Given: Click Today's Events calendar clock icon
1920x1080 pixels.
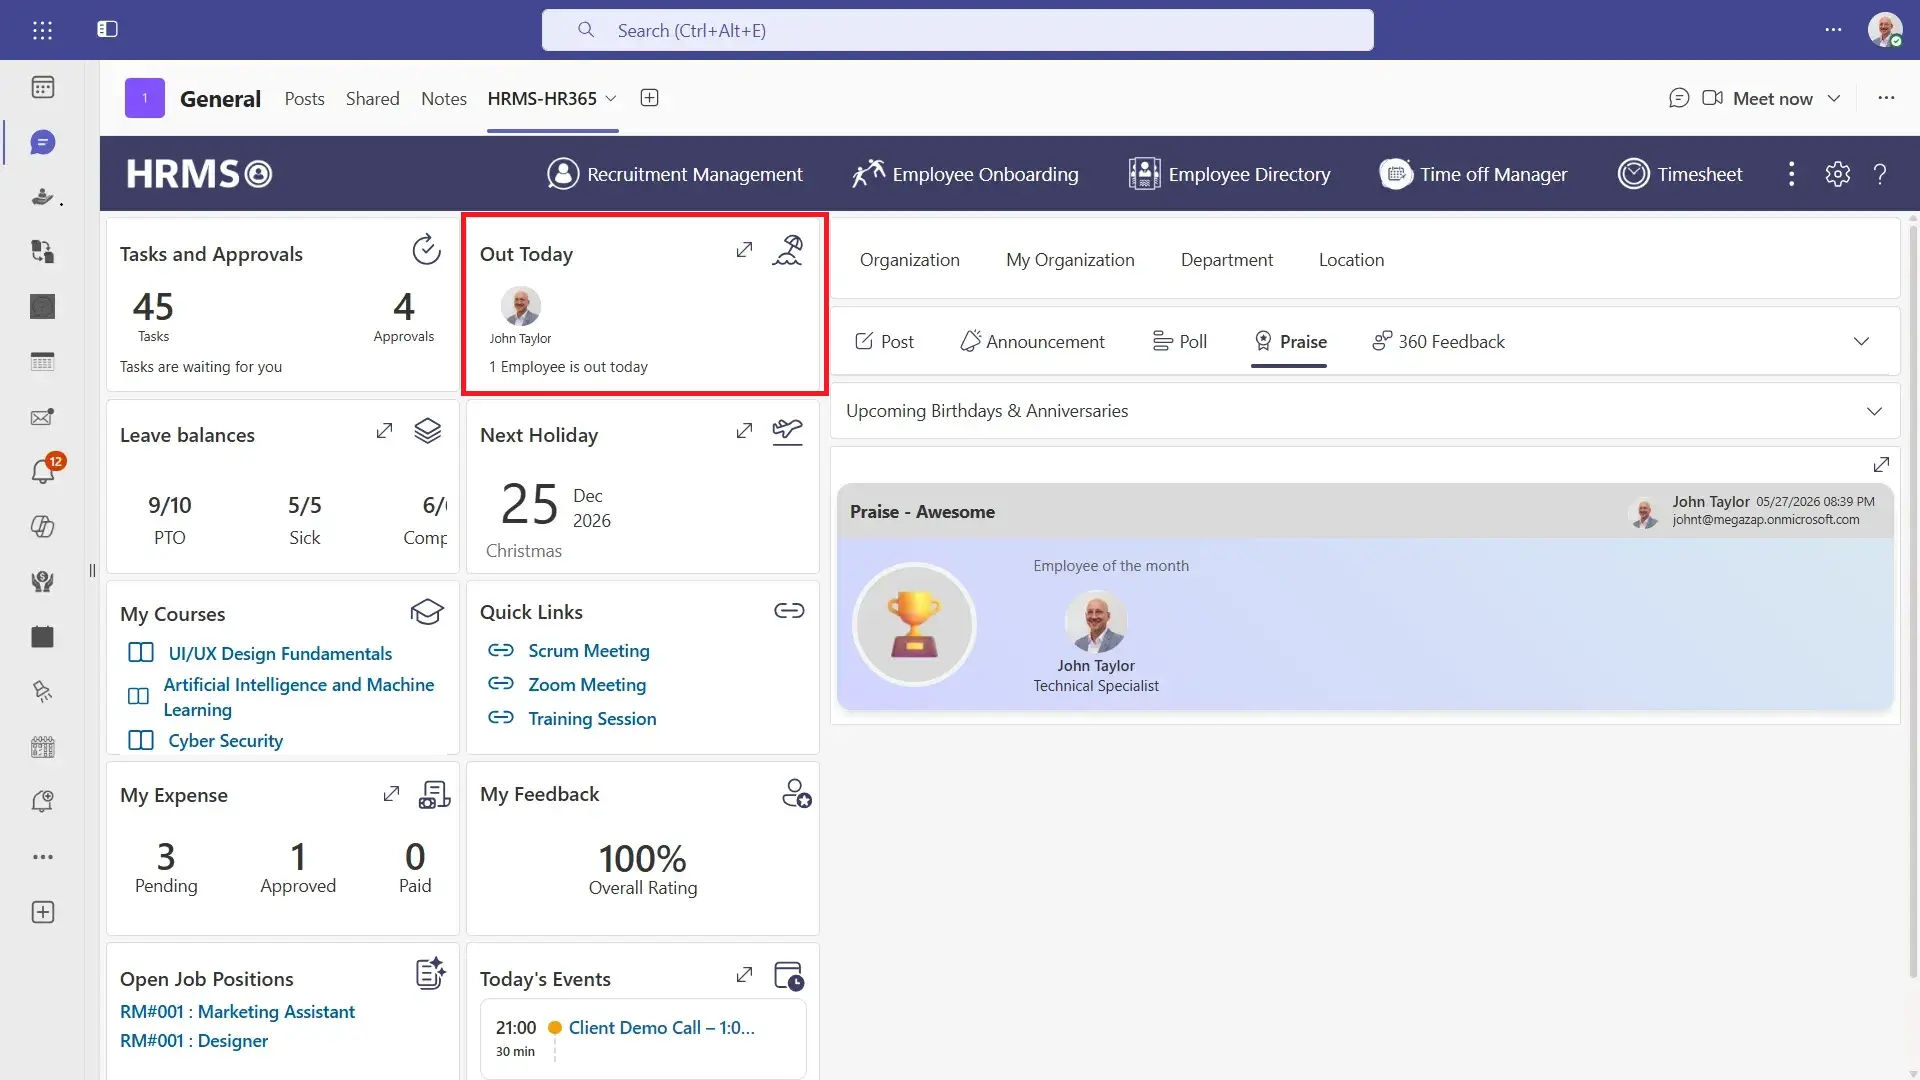Looking at the screenshot, I should pos(789,976).
